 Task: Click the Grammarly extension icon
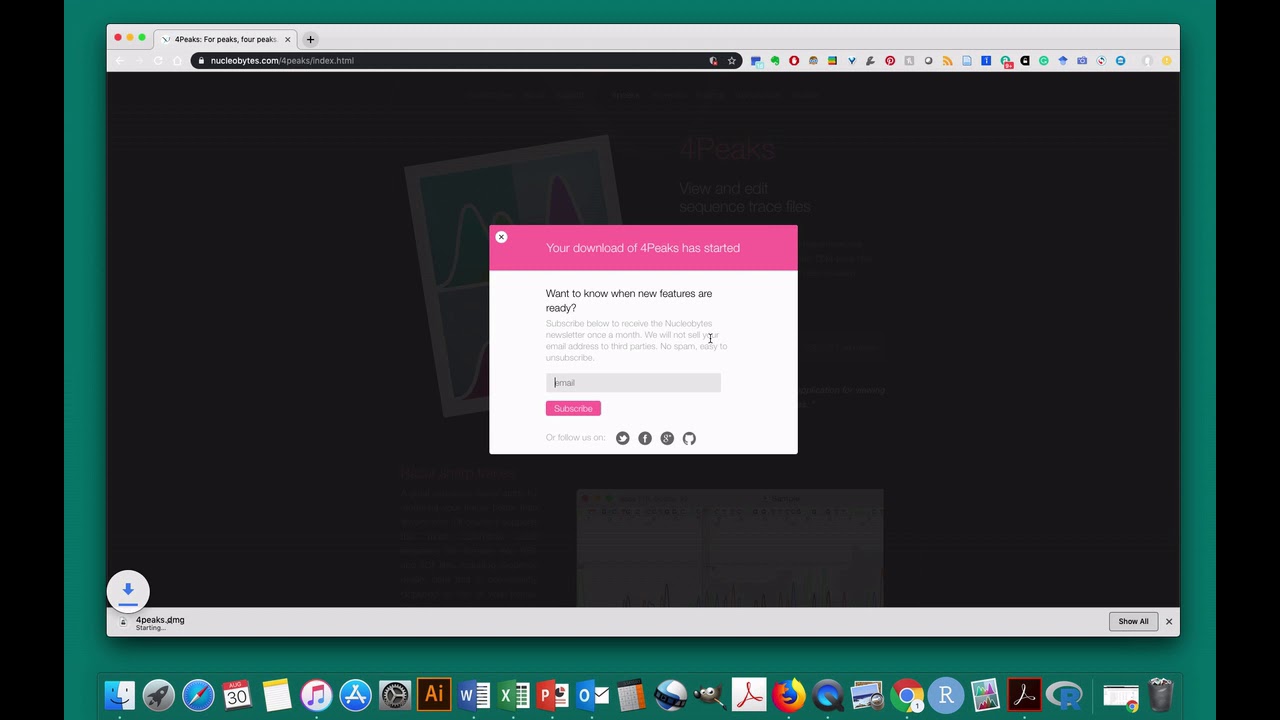(x=1044, y=61)
